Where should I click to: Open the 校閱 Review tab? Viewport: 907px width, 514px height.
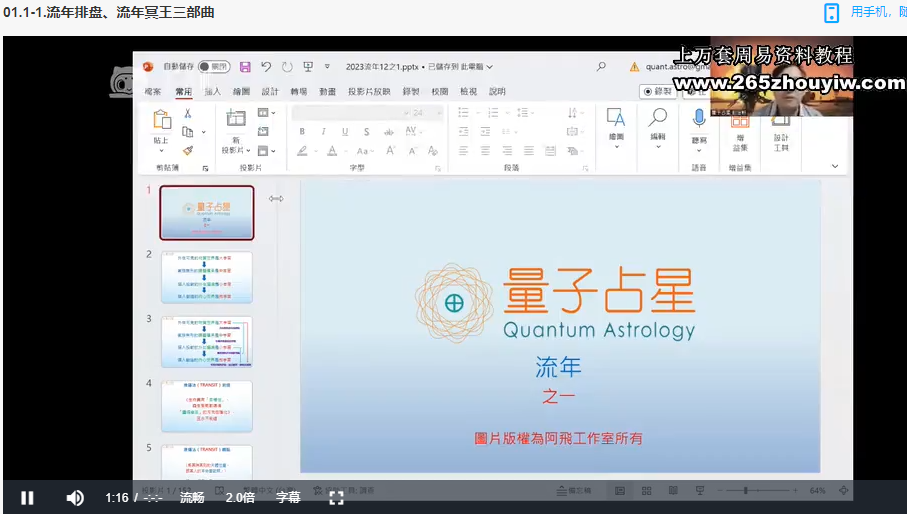(x=440, y=91)
